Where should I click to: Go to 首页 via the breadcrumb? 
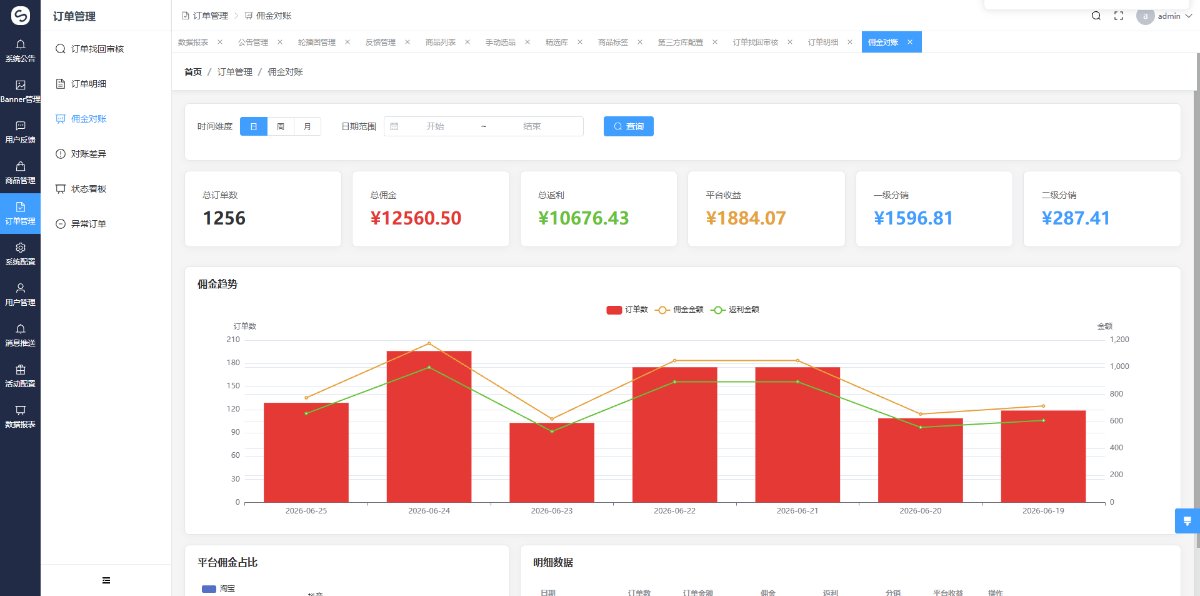coord(193,72)
